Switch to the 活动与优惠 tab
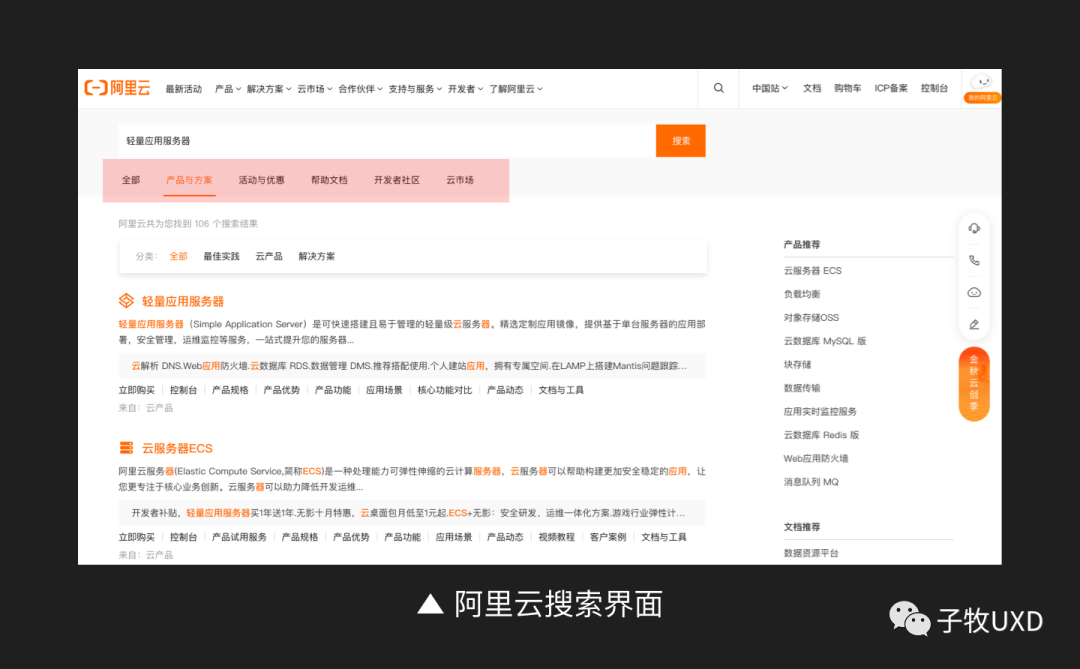Screen dimensions: 1080x669 [261, 180]
